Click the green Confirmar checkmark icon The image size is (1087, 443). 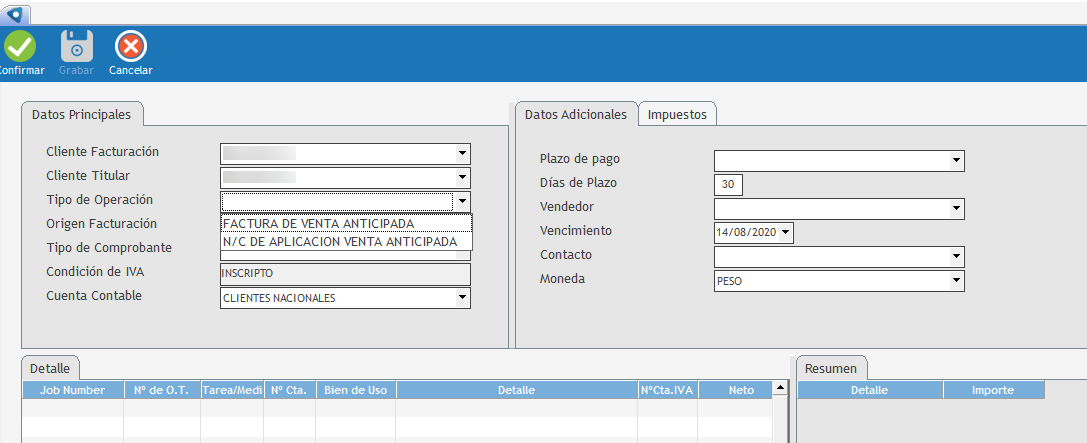(19, 47)
